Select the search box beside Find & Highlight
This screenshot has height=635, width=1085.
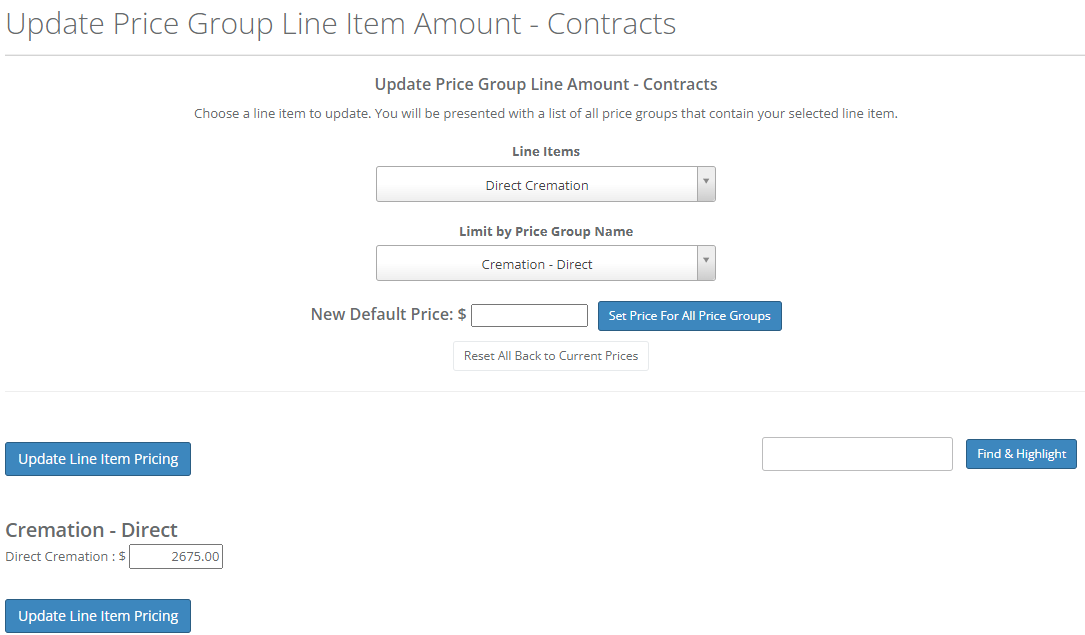pyautogui.click(x=857, y=453)
